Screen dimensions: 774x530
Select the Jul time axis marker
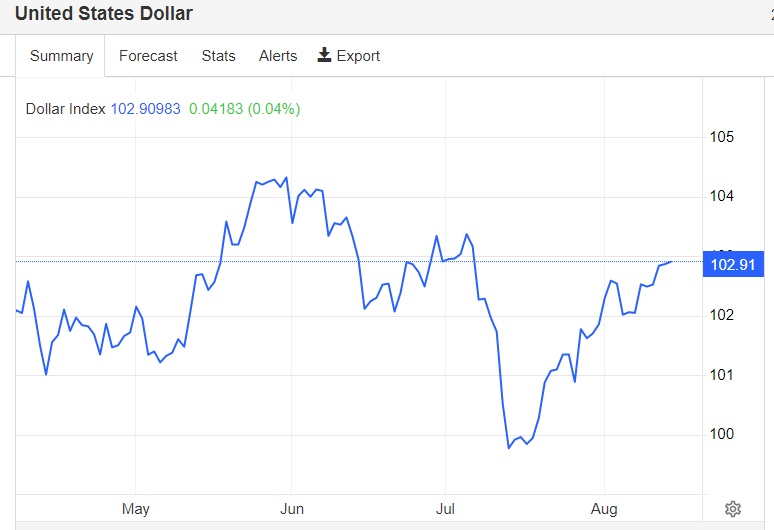point(445,509)
